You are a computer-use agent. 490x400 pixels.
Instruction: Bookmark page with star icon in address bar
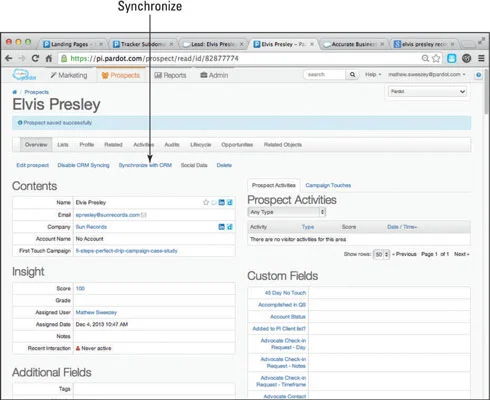[436, 58]
